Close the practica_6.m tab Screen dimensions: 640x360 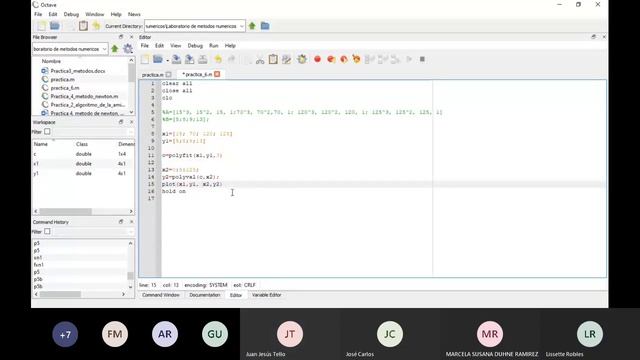[217, 74]
